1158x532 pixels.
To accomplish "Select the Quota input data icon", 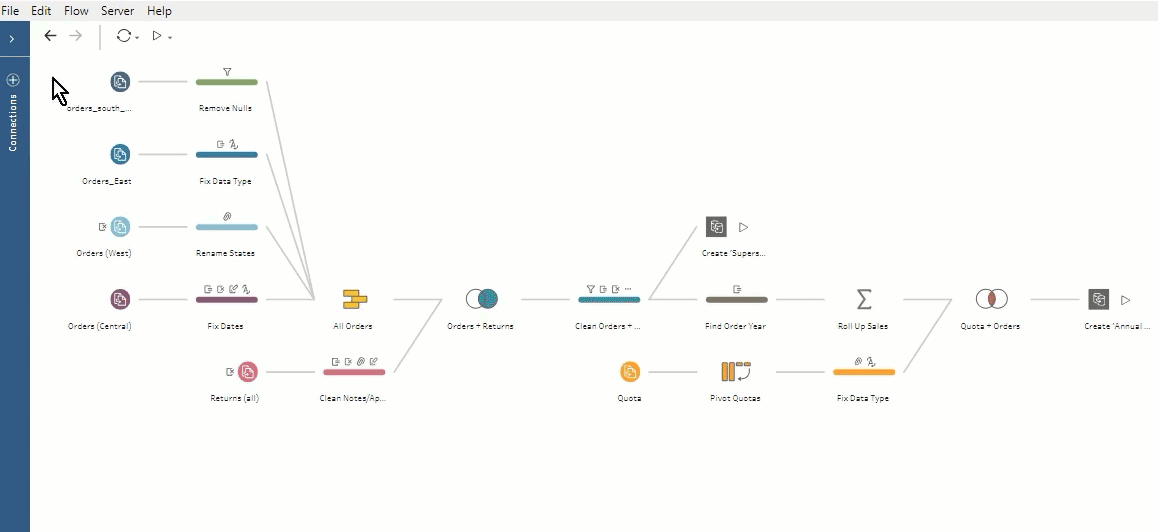I will (x=629, y=372).
